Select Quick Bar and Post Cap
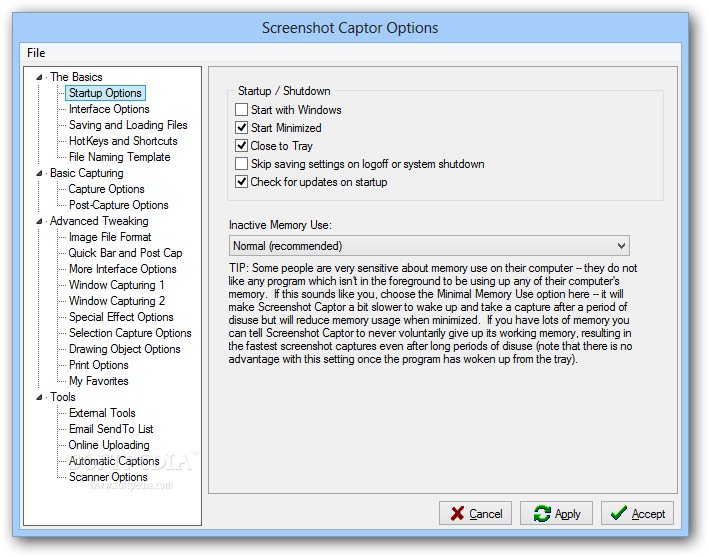This screenshot has height=557, width=709. click(x=125, y=253)
